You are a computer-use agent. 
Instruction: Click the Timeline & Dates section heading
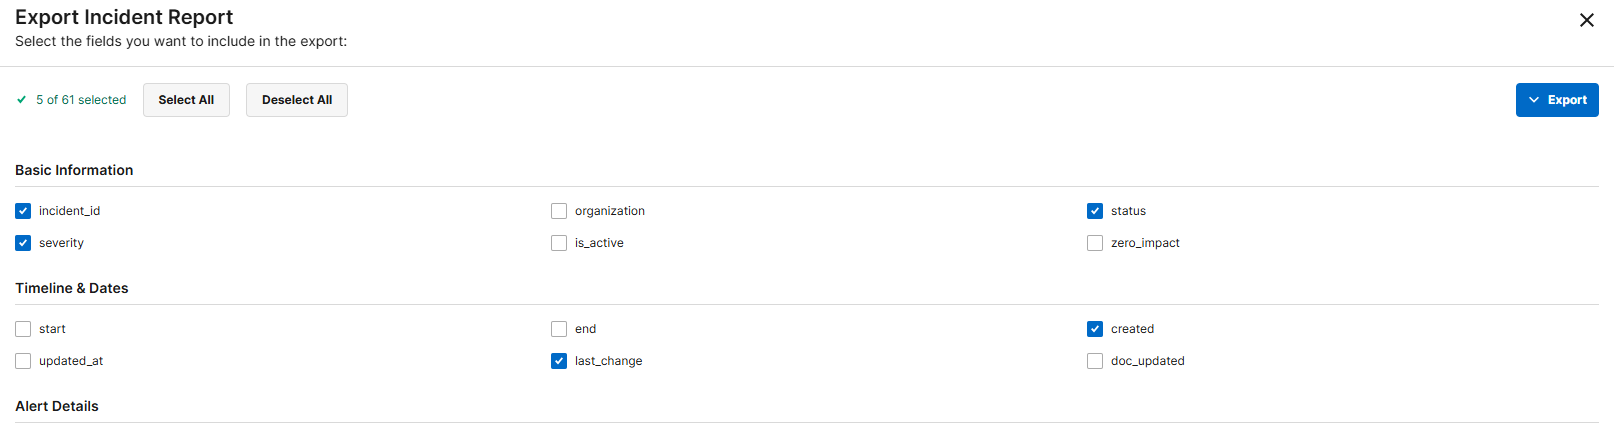(72, 288)
